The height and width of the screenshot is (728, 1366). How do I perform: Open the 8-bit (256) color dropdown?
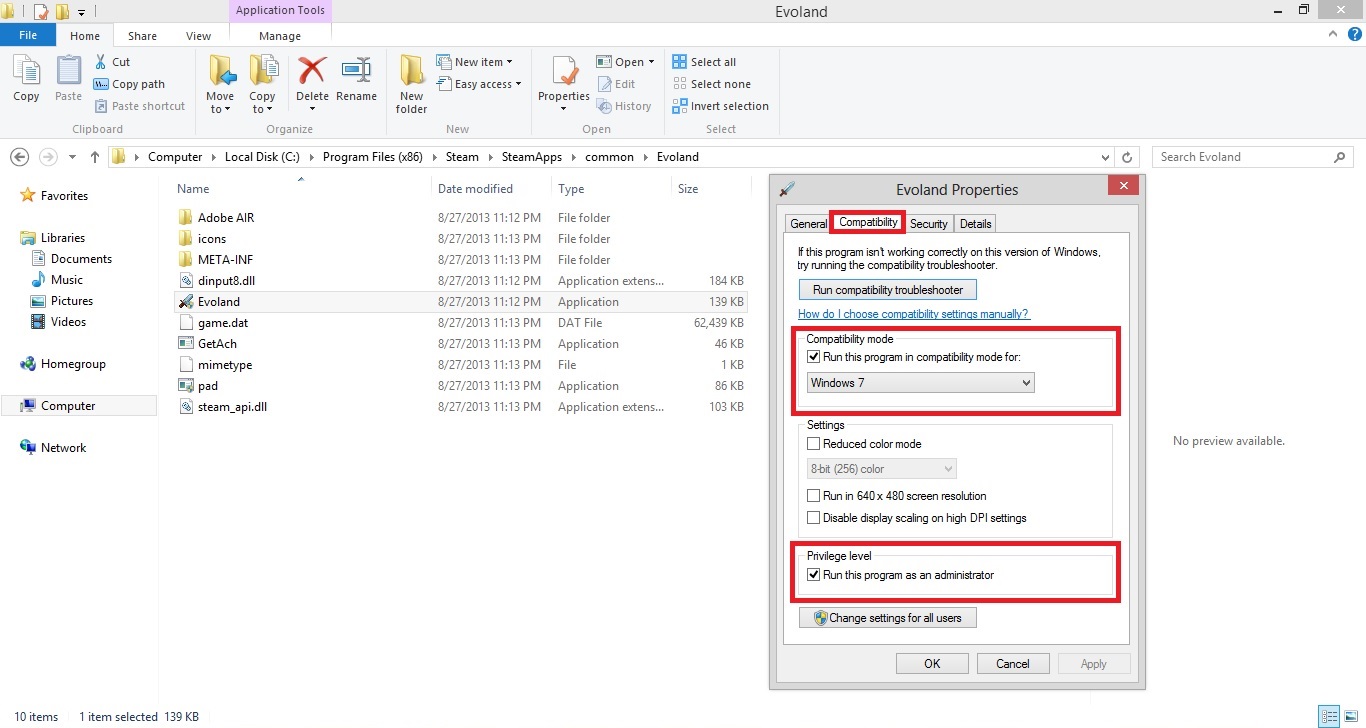(882, 469)
